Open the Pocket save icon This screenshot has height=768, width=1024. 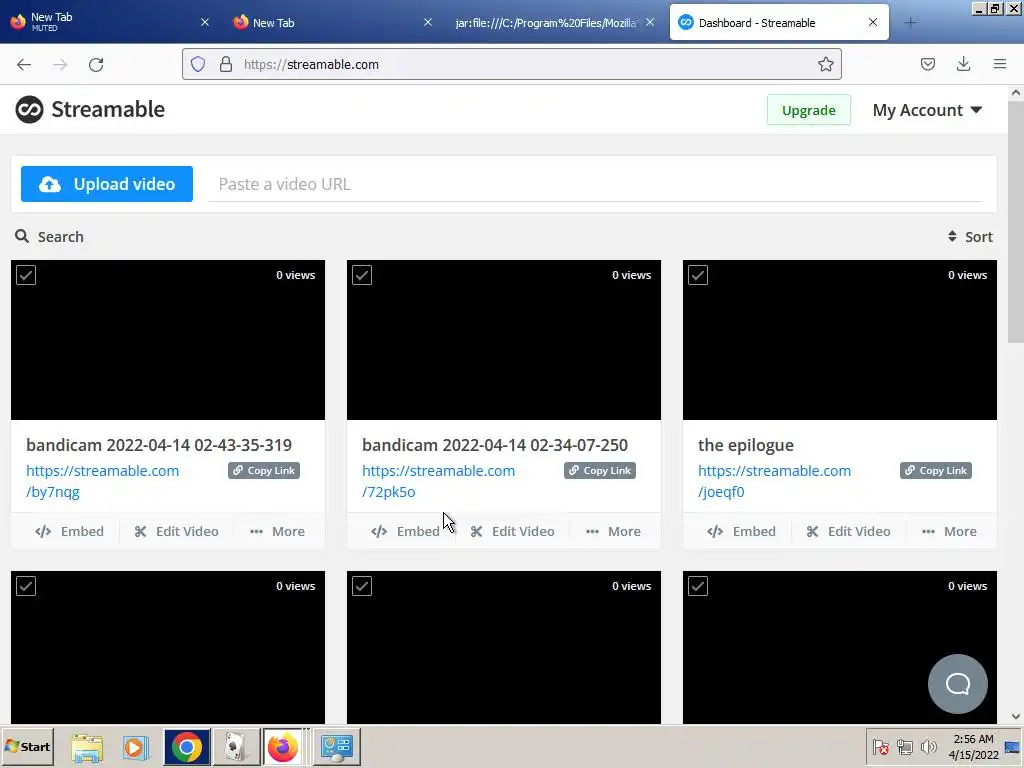928,64
